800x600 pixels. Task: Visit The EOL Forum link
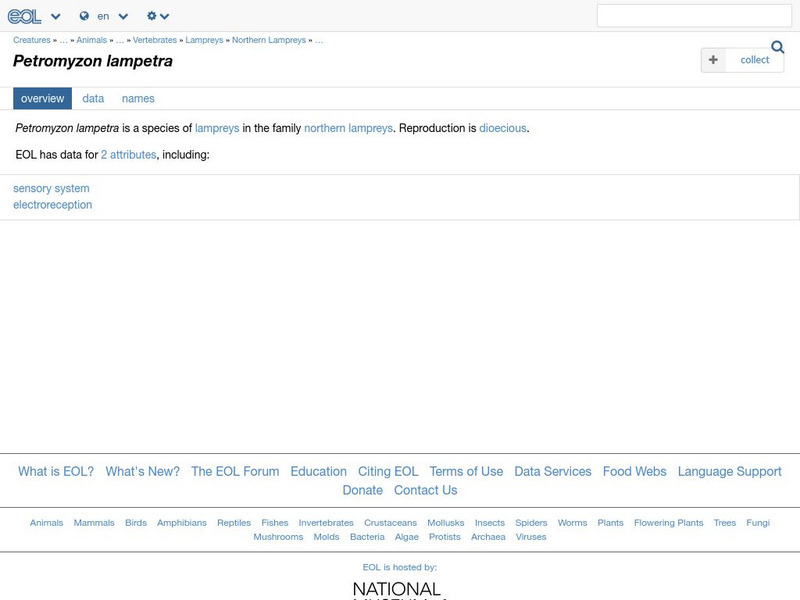tap(235, 471)
